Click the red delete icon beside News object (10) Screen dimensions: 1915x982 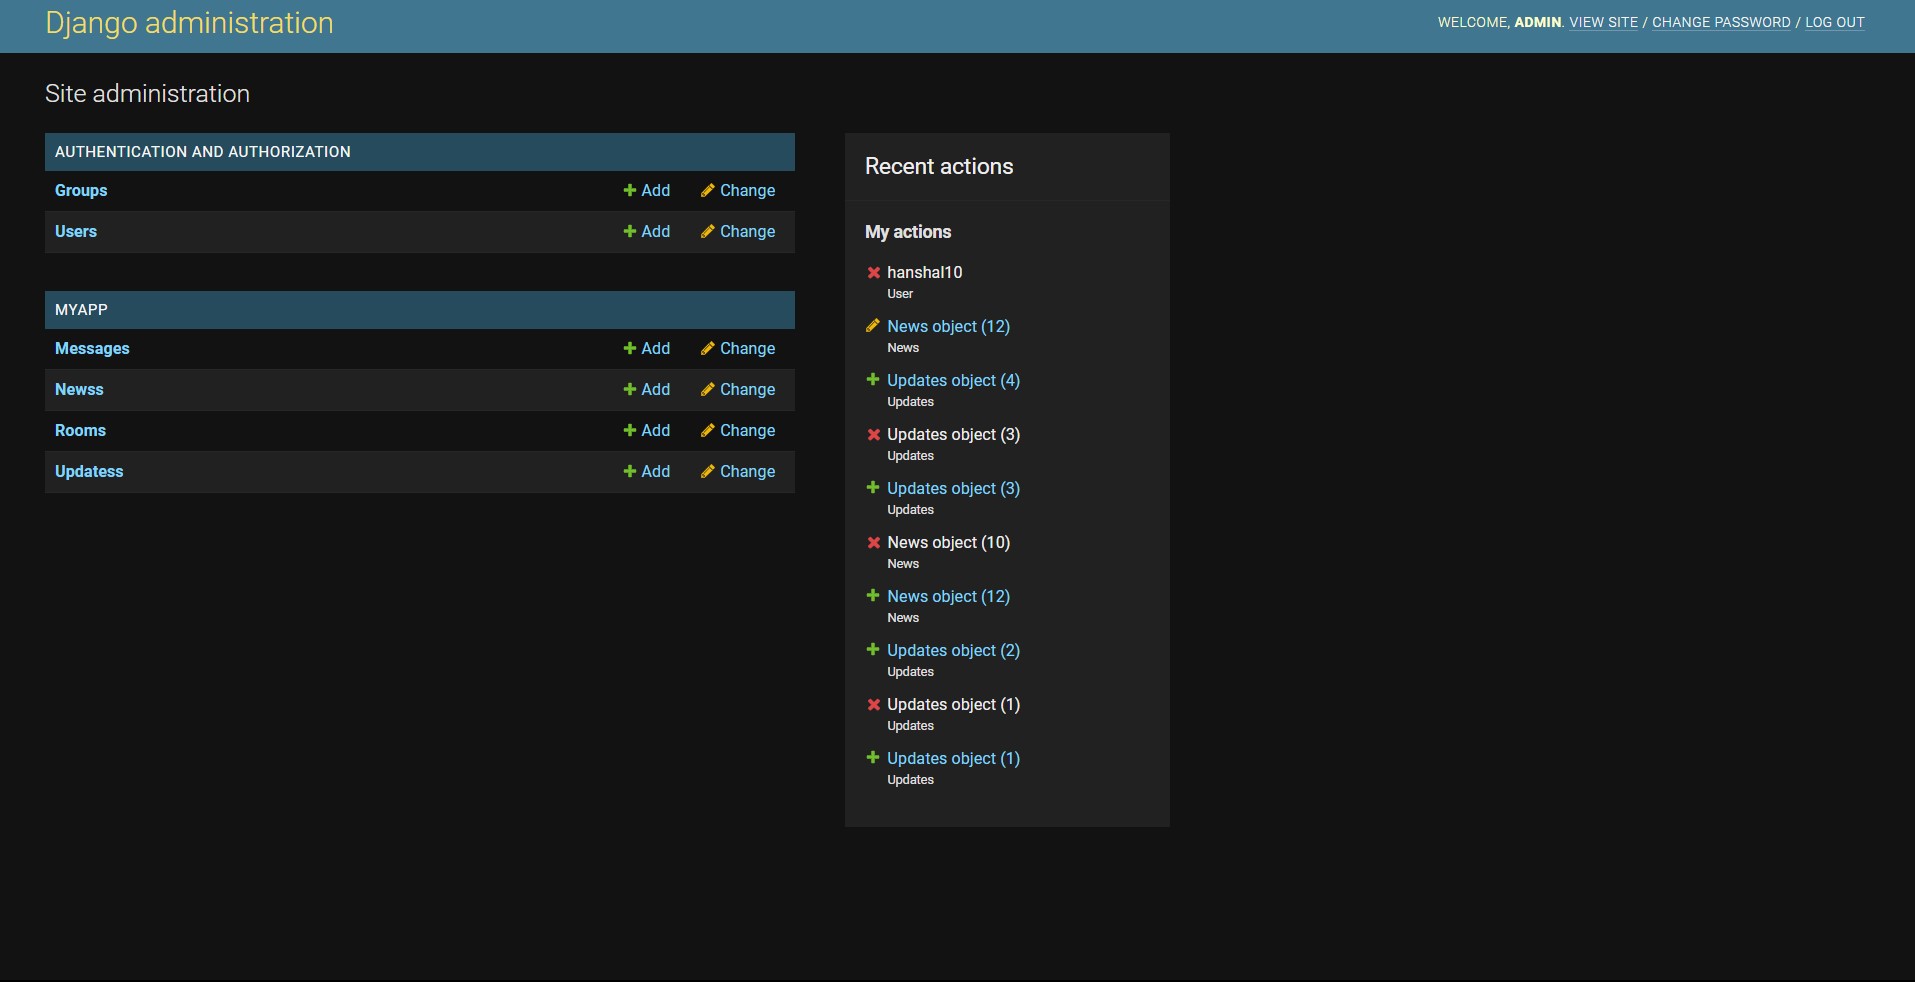873,542
